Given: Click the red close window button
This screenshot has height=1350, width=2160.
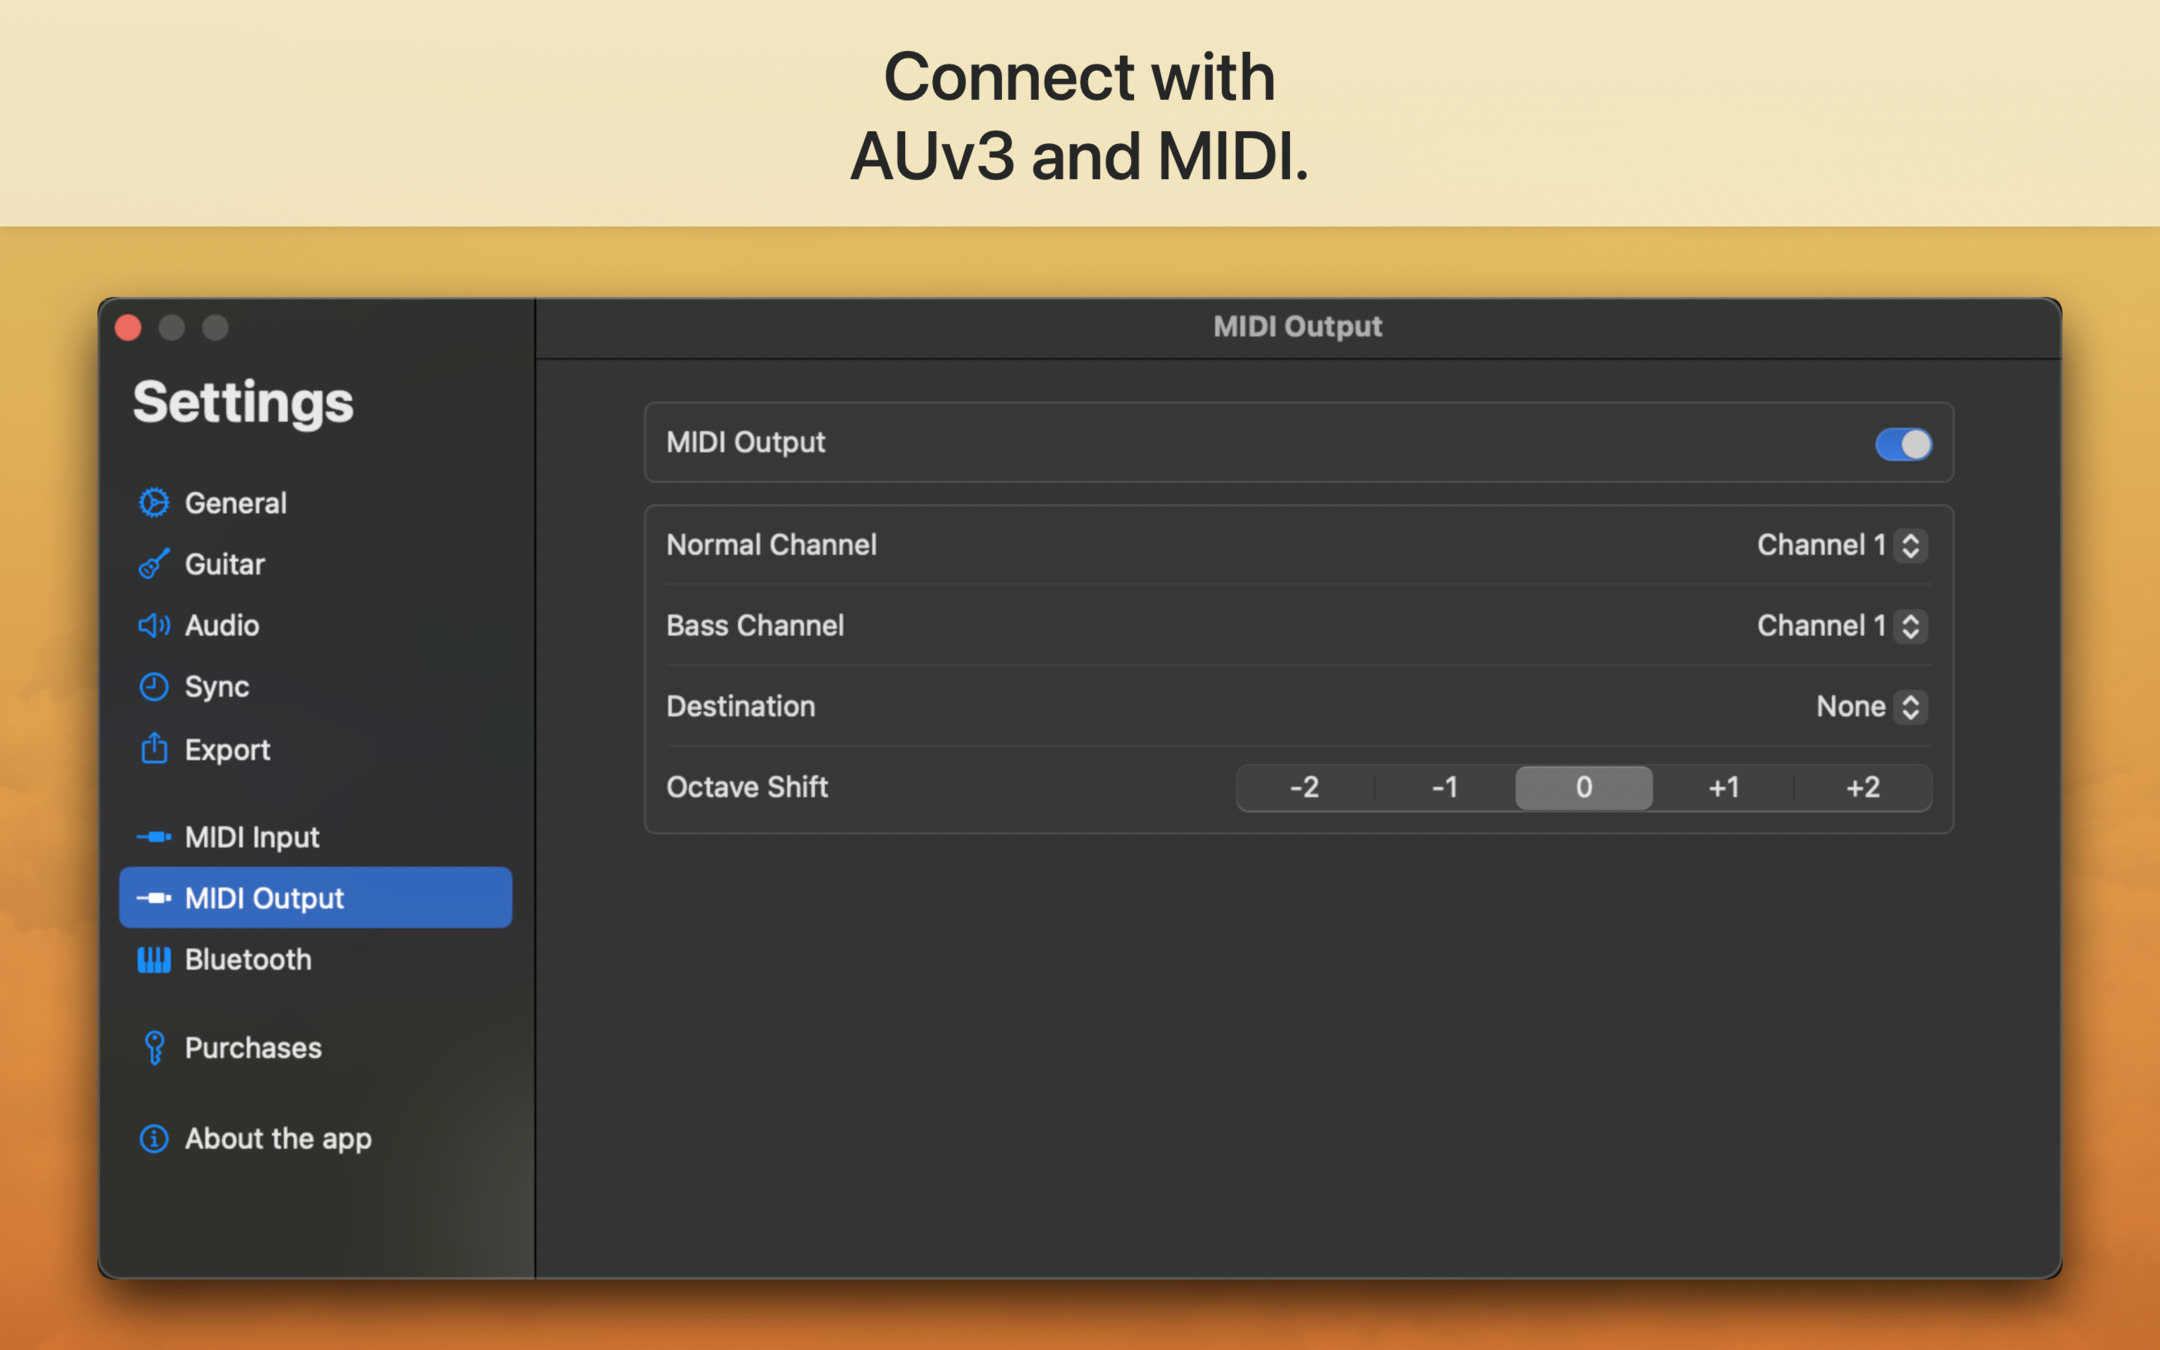Looking at the screenshot, I should [128, 328].
